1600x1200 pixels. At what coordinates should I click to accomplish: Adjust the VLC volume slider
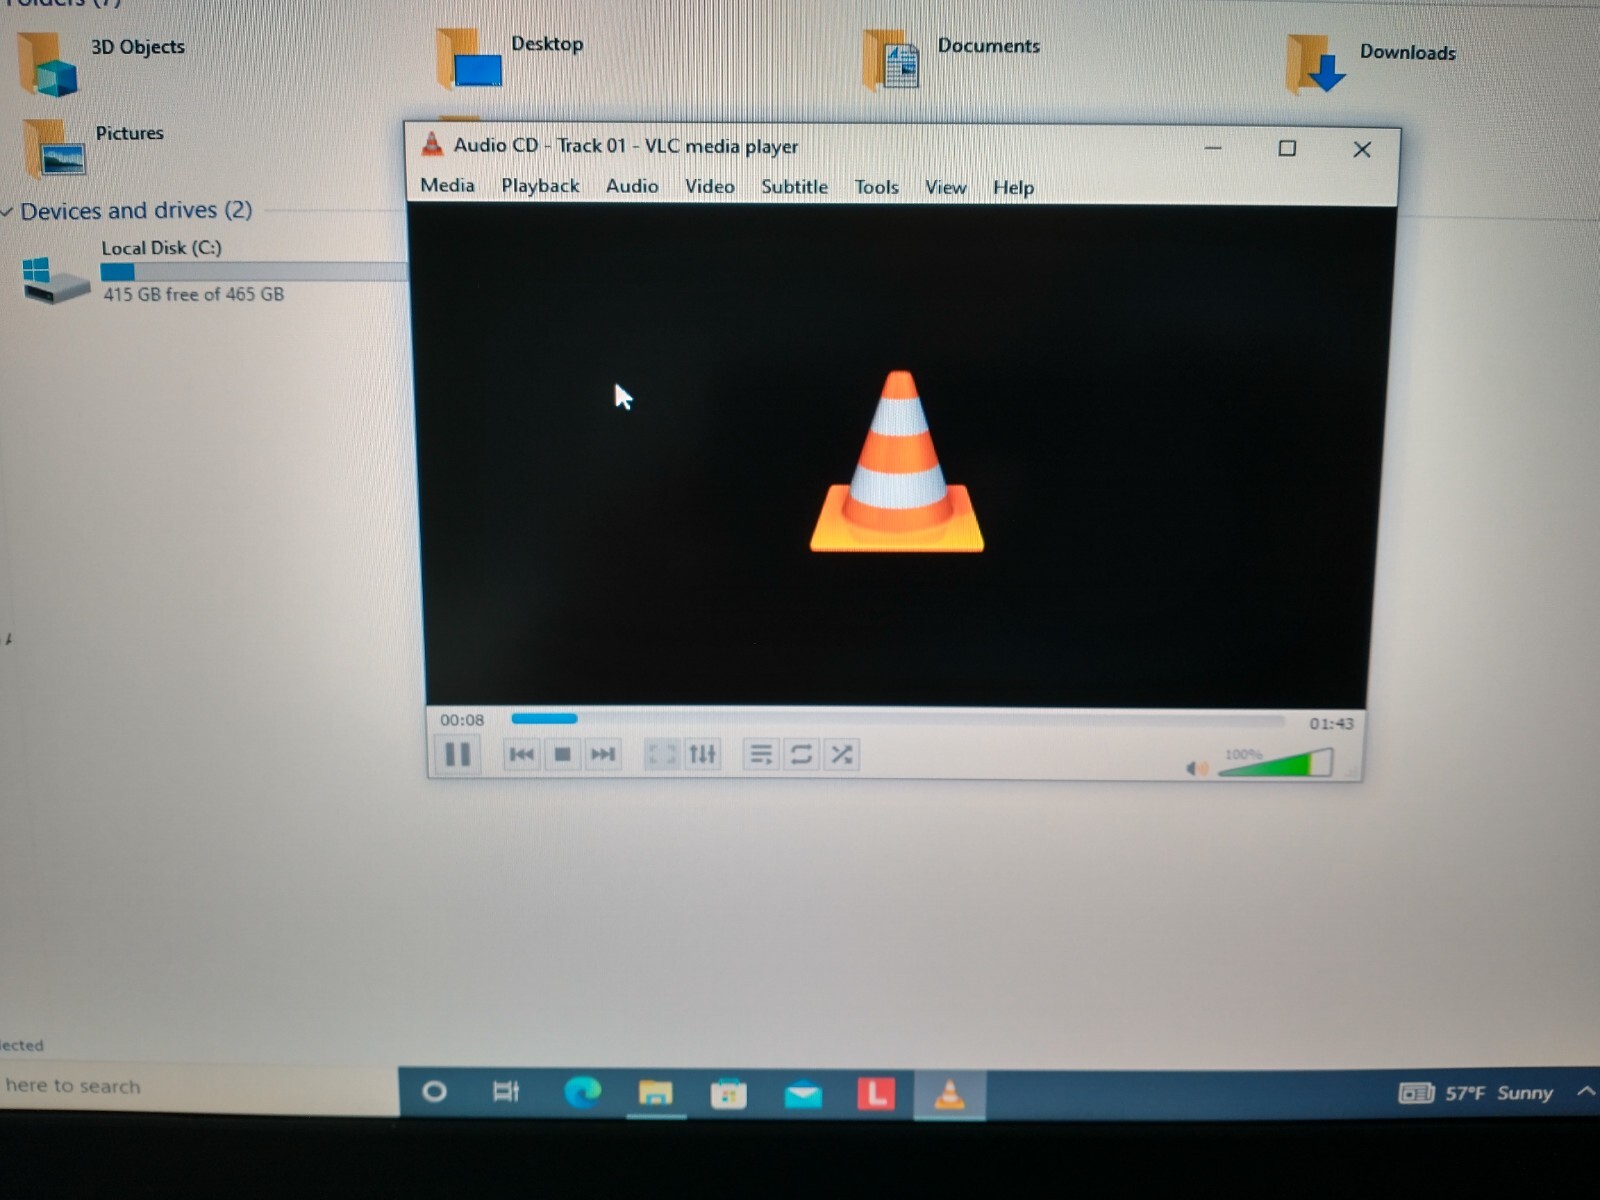click(1276, 763)
